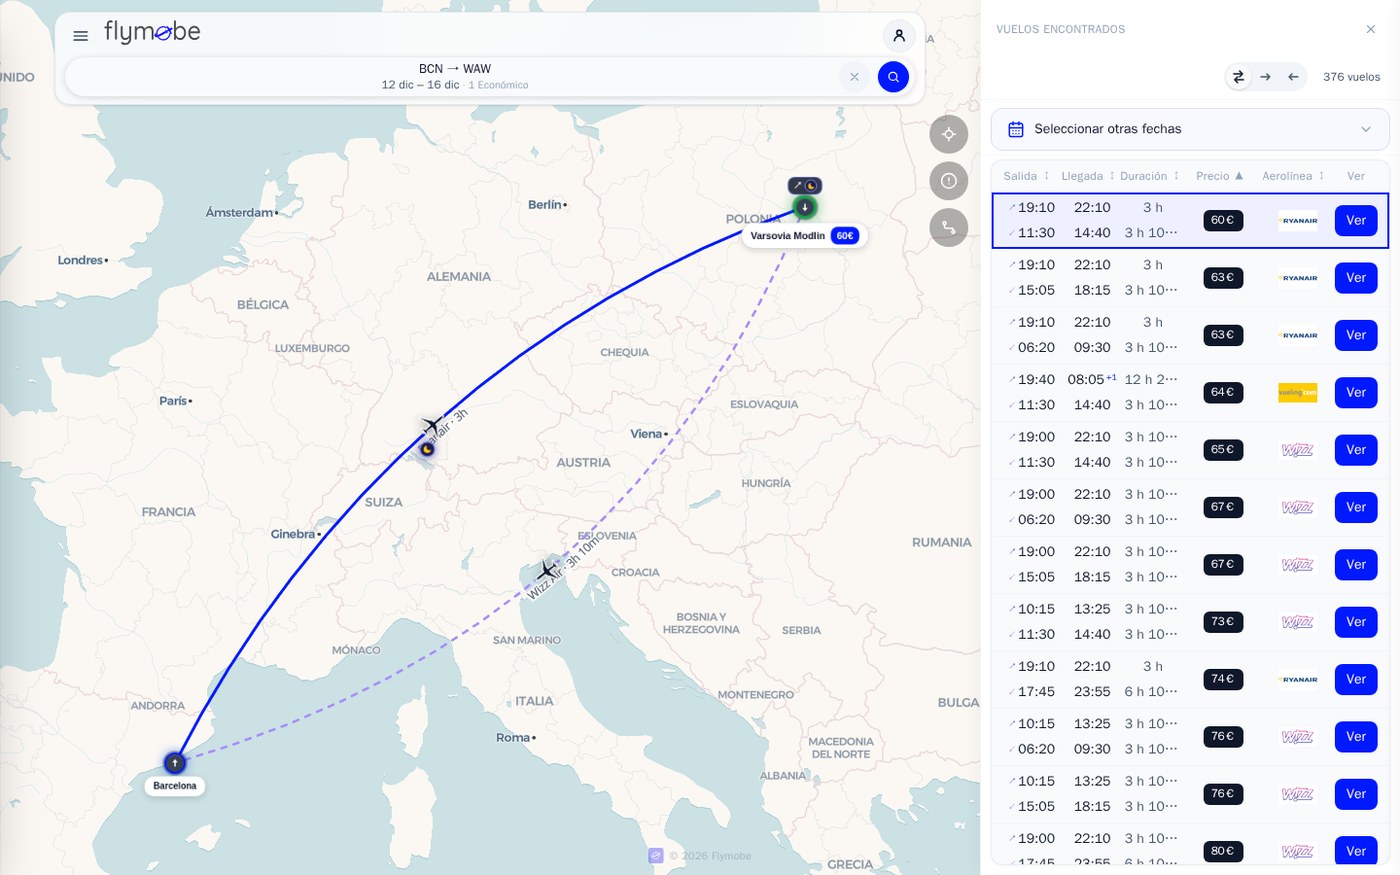
Task: Click the blue search magnifier button
Action: [893, 77]
